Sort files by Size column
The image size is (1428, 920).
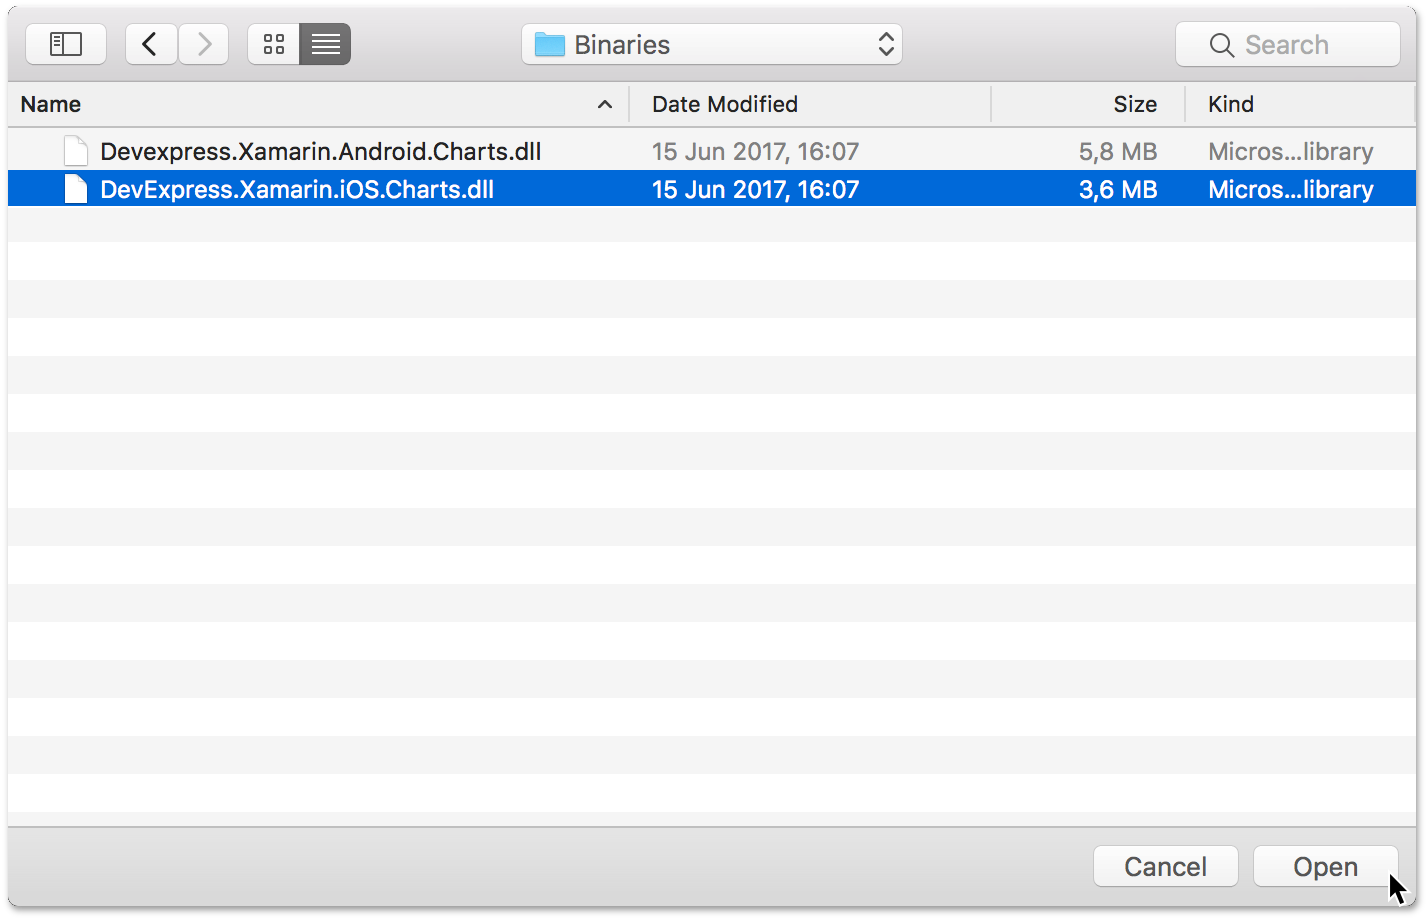pos(1135,104)
